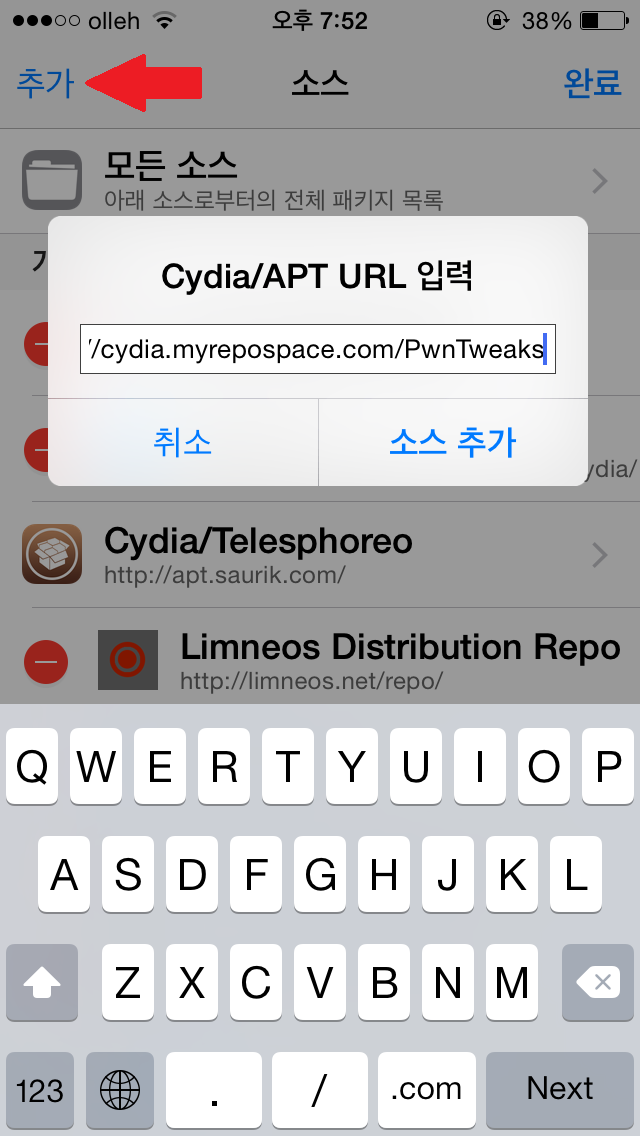This screenshot has width=640, height=1136.
Task: Tap the slash key on keyboard
Action: pyautogui.click(x=320, y=1088)
